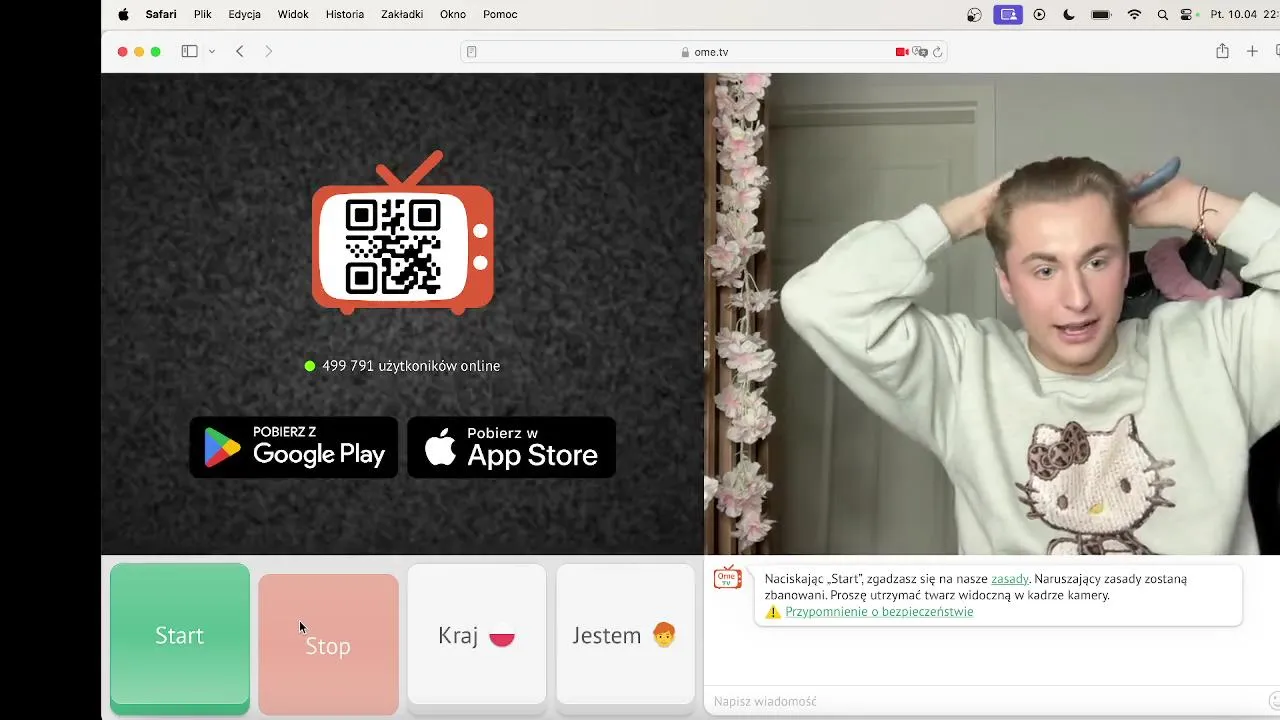Toggle the Focus moon icon
This screenshot has height=720, width=1280.
1069,15
